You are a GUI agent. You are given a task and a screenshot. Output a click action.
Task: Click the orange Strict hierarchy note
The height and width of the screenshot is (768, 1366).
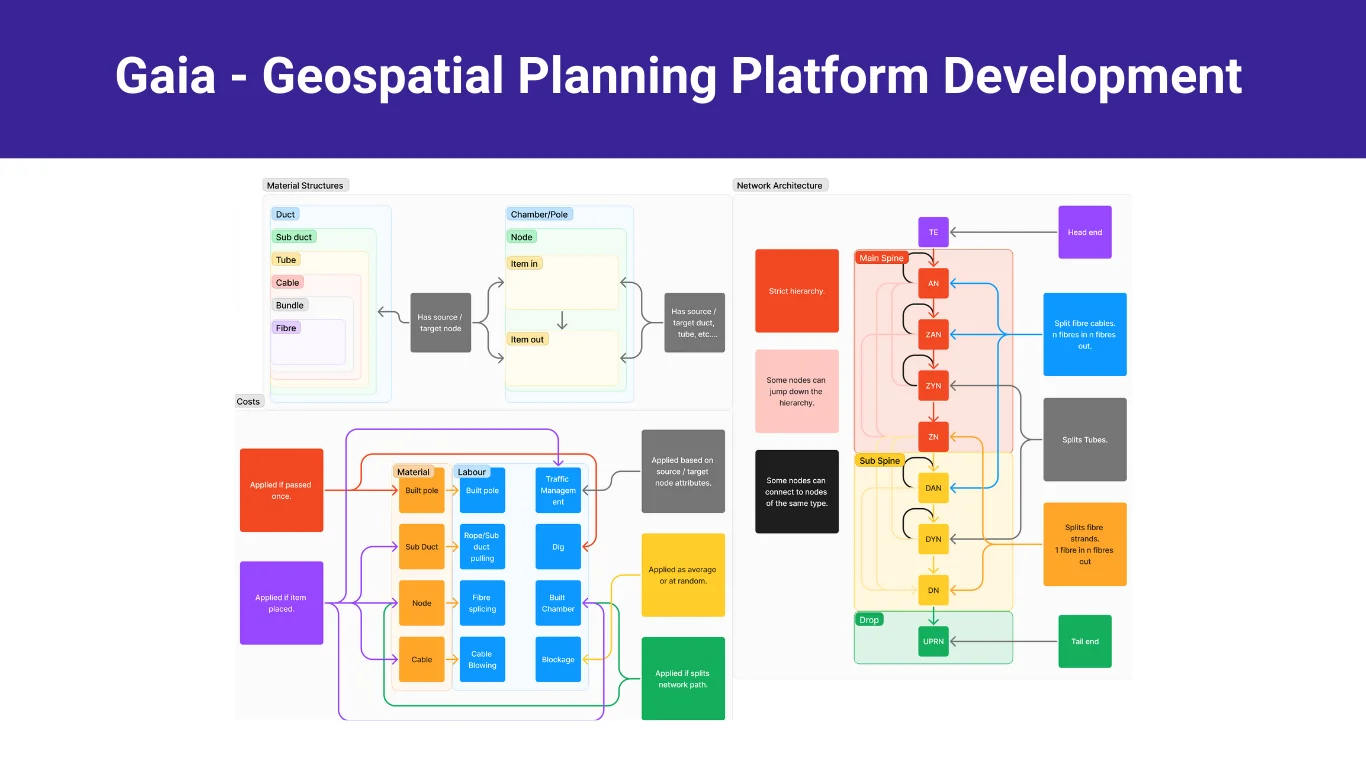796,291
